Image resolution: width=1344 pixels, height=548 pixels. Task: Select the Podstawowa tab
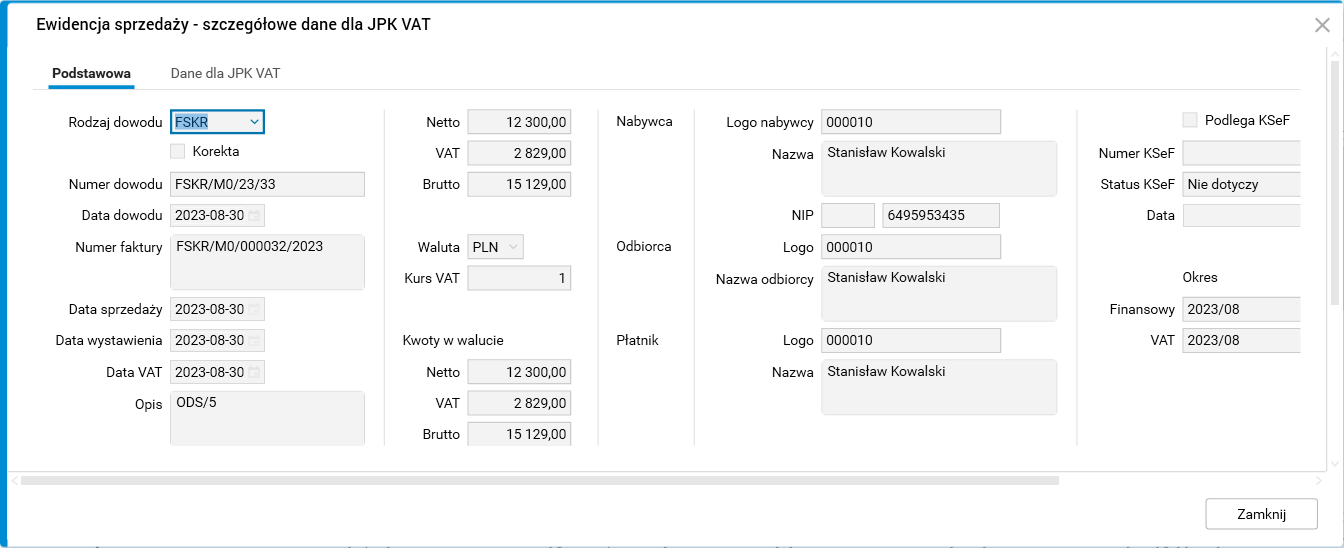pyautogui.click(x=91, y=73)
